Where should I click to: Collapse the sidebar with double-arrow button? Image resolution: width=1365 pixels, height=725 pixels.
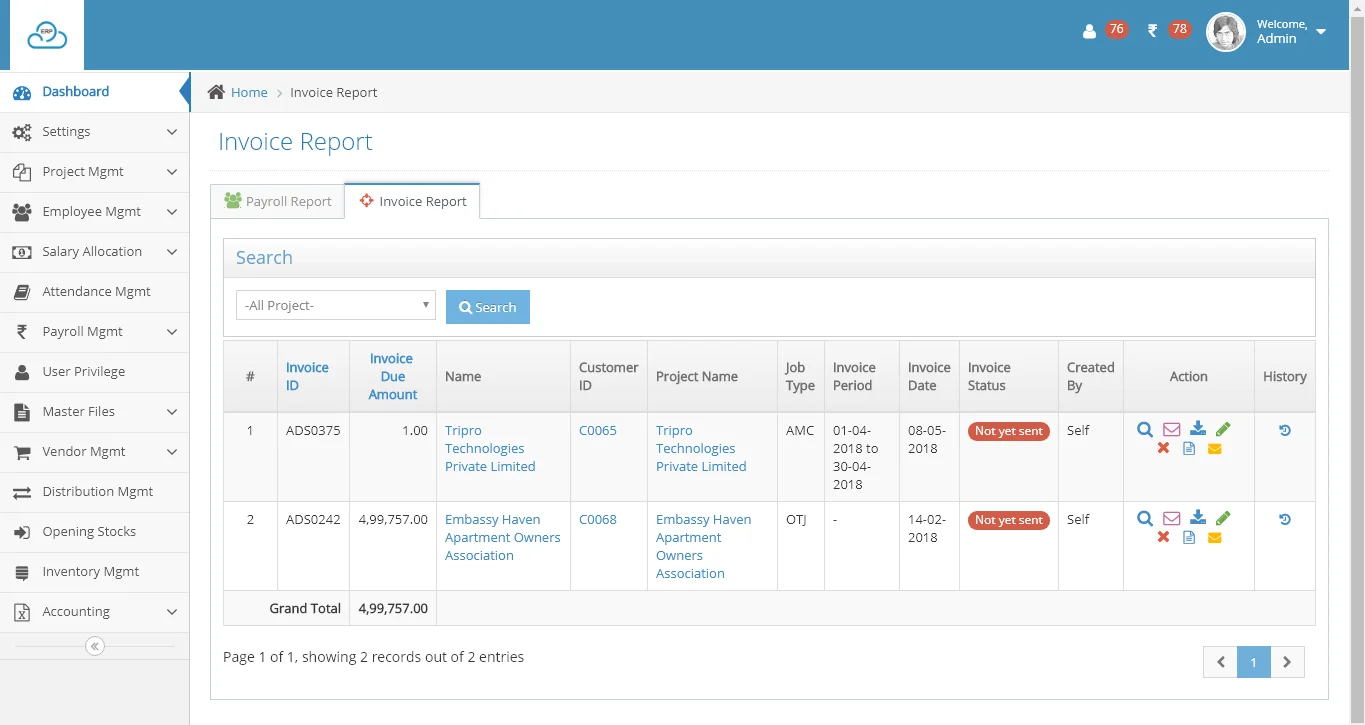point(95,646)
